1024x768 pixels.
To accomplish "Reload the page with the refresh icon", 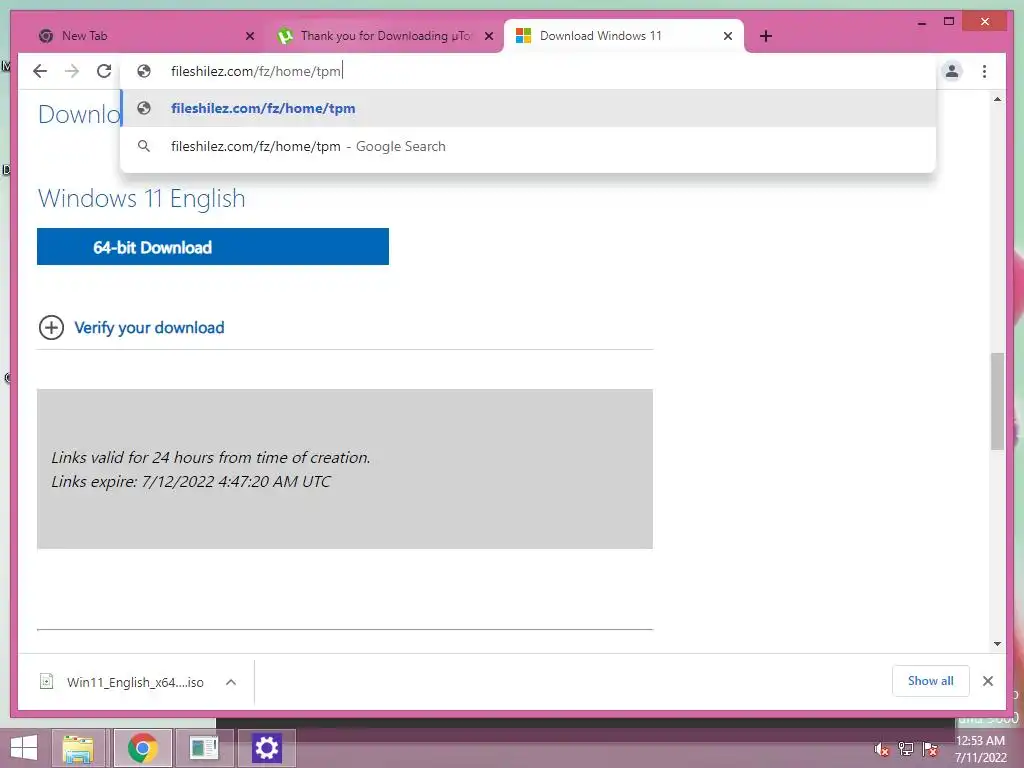I will pos(104,71).
